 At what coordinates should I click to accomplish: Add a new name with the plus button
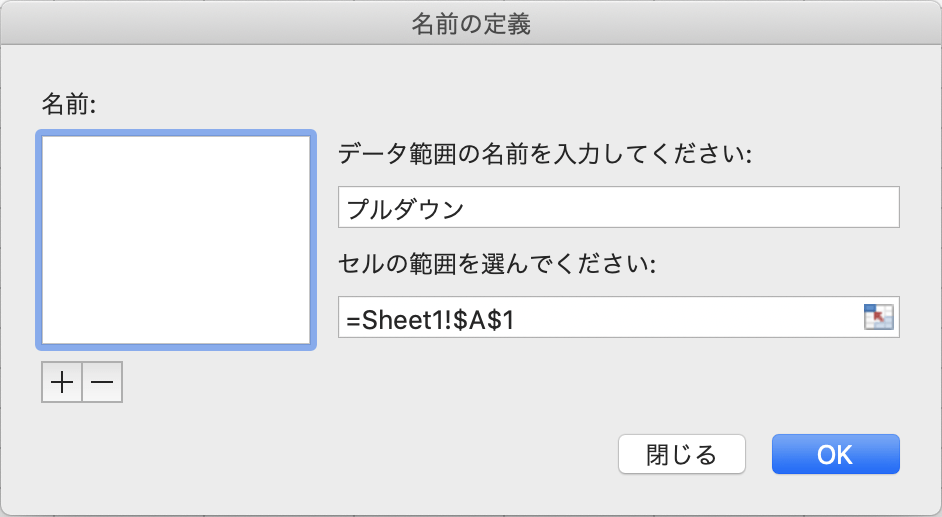coord(62,382)
